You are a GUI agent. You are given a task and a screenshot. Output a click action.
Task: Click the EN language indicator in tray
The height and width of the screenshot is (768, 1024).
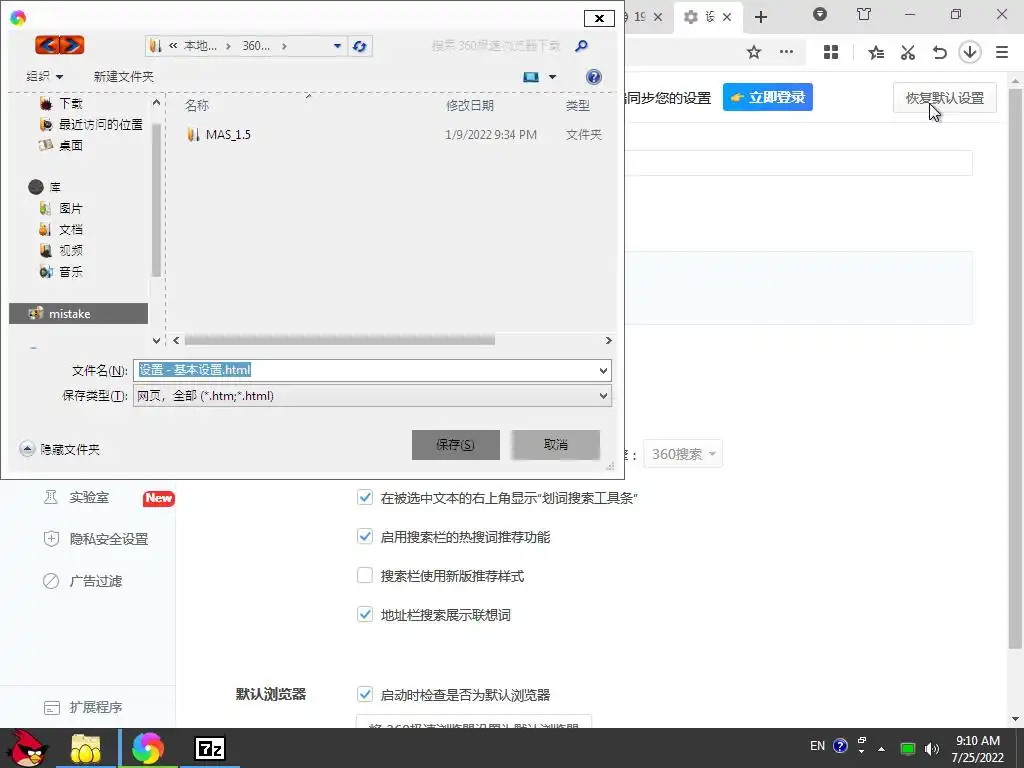(x=817, y=746)
